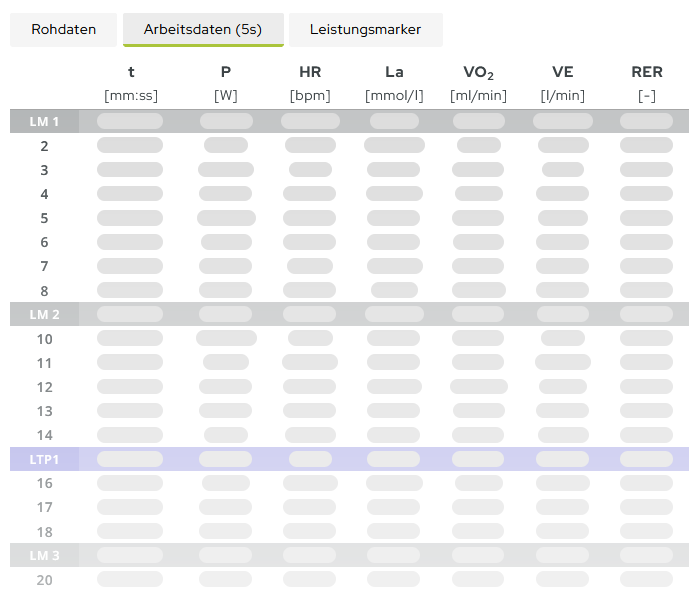The image size is (700, 600).
Task: Click row number 5 label
Action: pos(44,218)
